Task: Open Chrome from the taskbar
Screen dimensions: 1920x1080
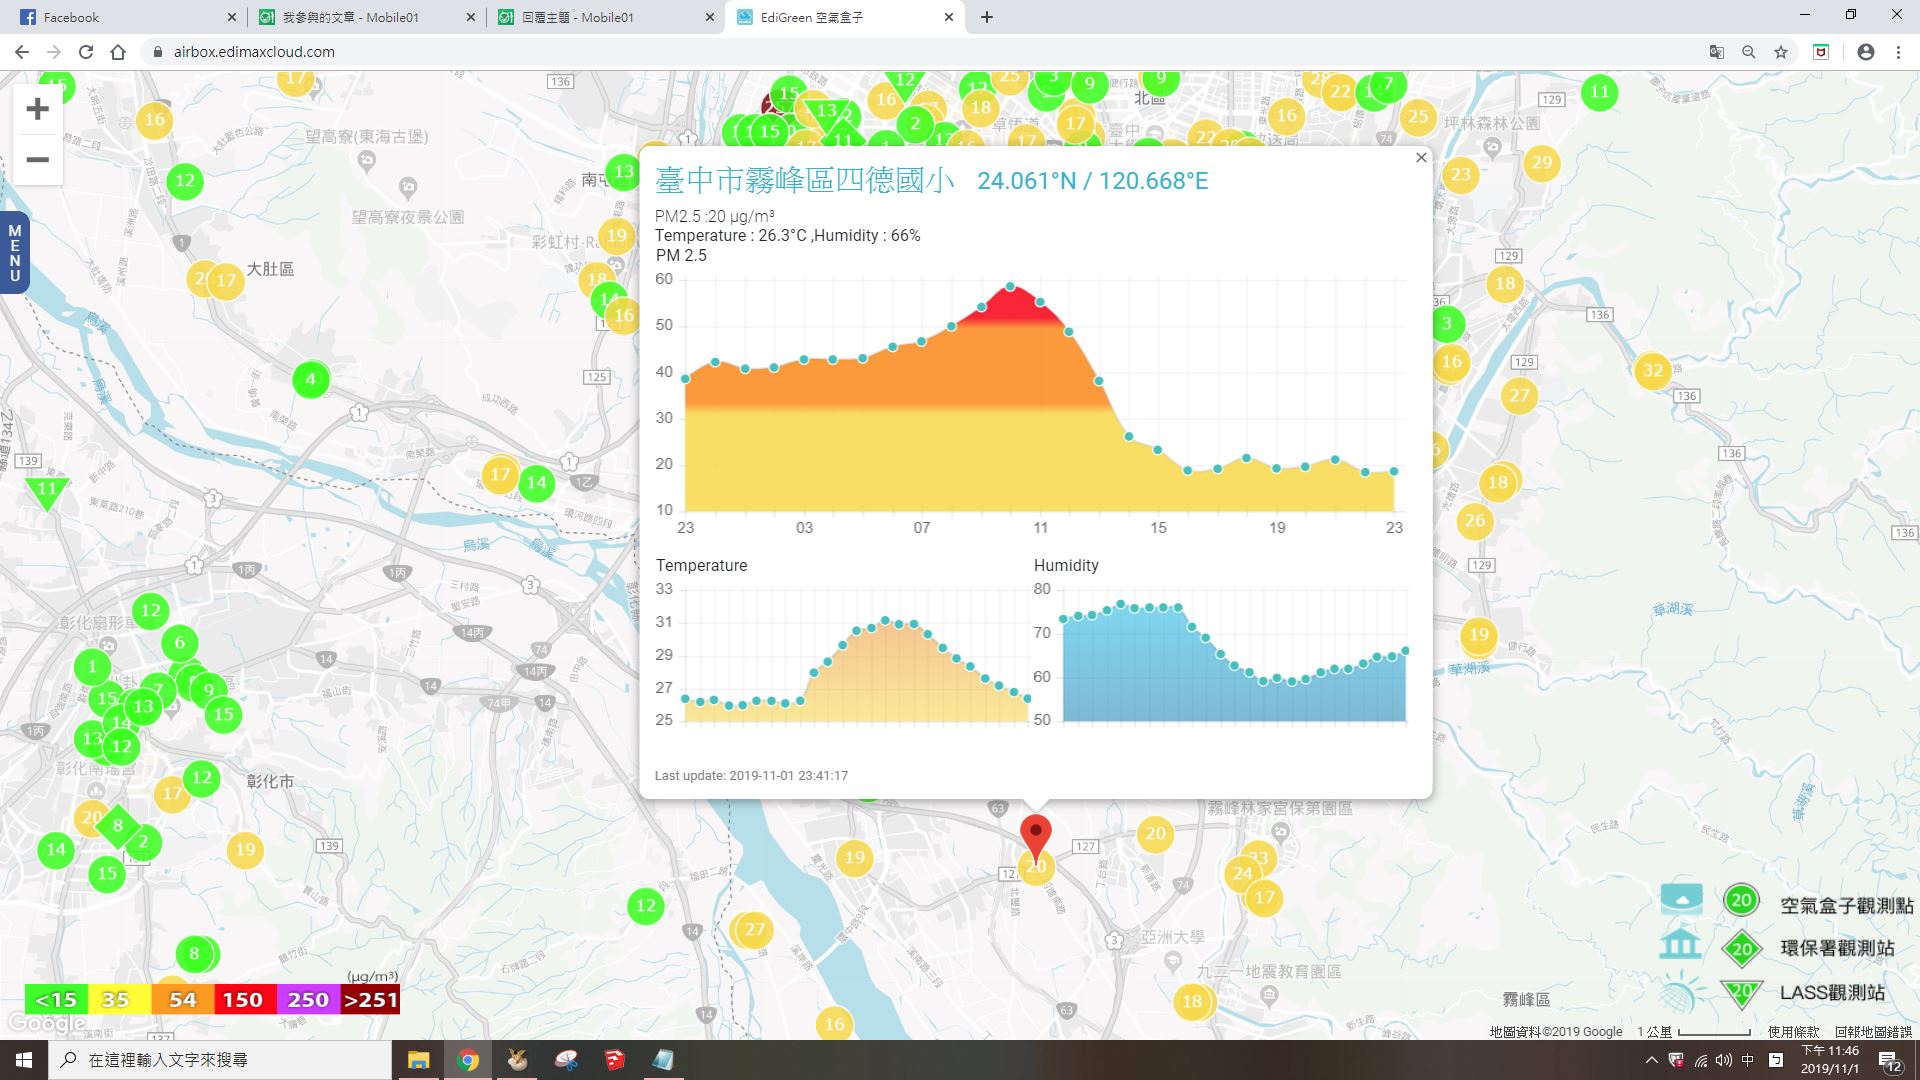Action: click(x=468, y=1060)
